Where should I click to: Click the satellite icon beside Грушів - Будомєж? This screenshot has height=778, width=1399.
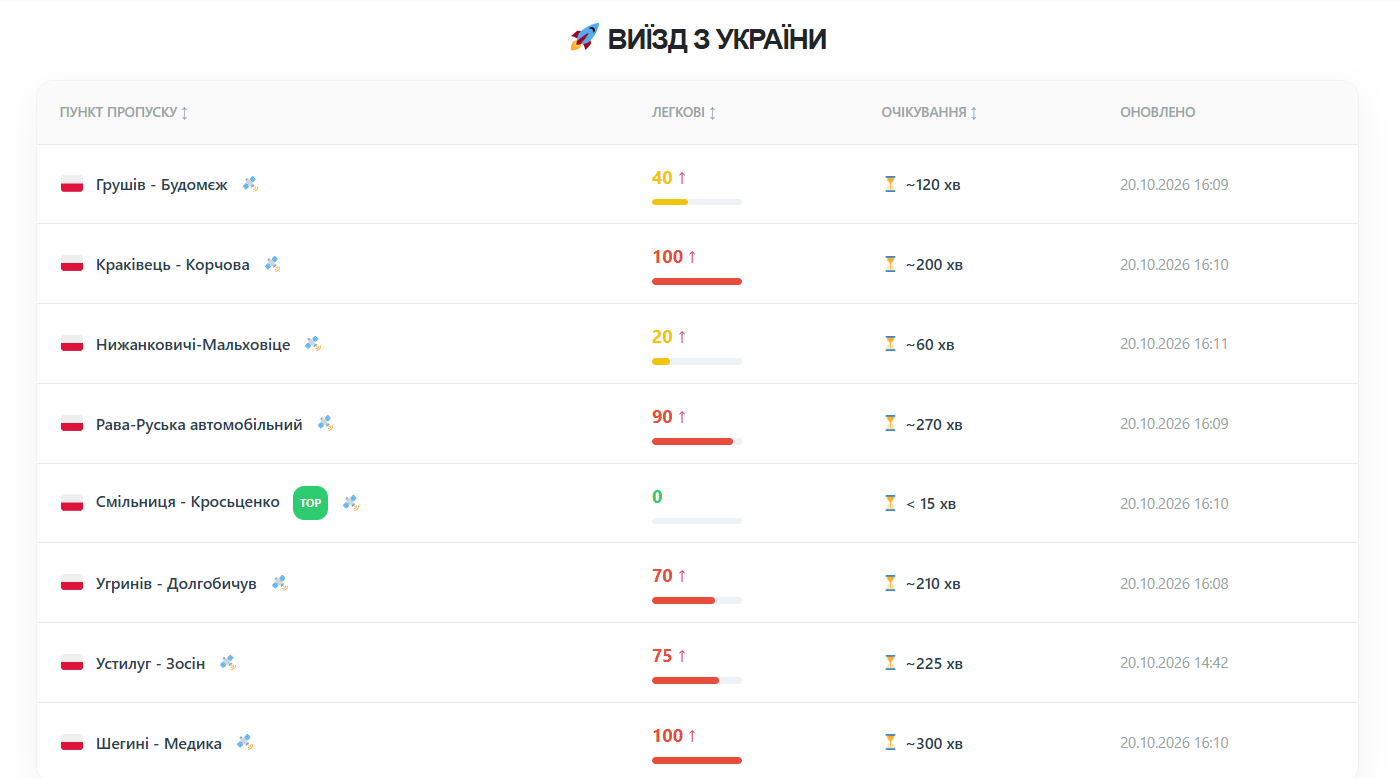pos(250,184)
